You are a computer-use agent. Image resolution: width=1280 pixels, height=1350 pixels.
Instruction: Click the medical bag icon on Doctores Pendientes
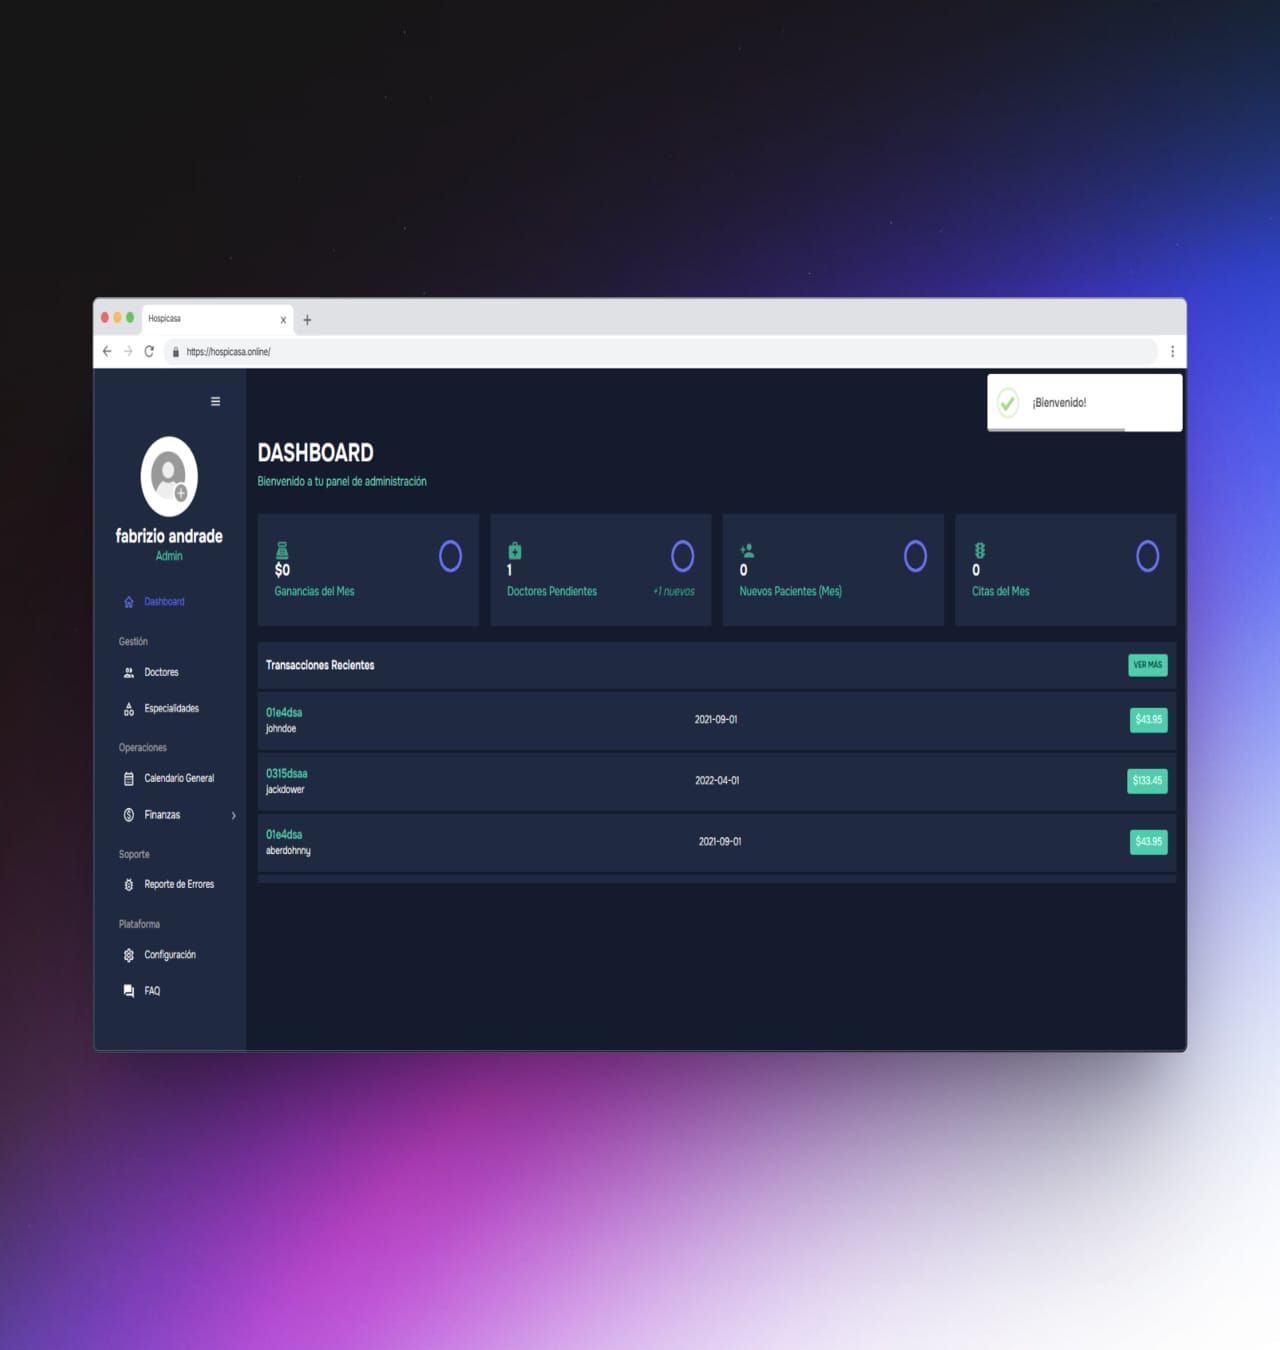[x=514, y=549]
